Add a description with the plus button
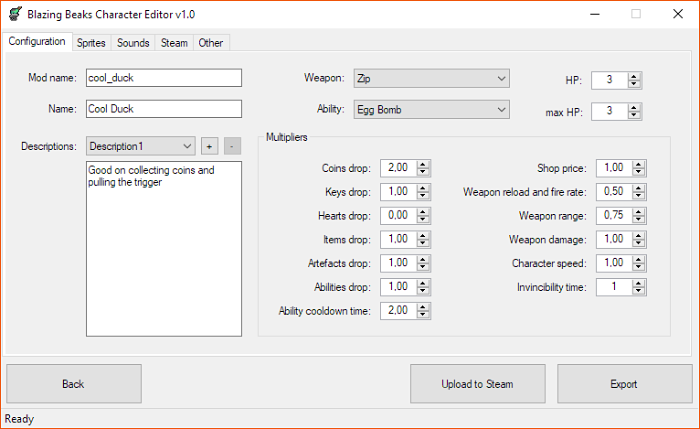 [x=209, y=146]
